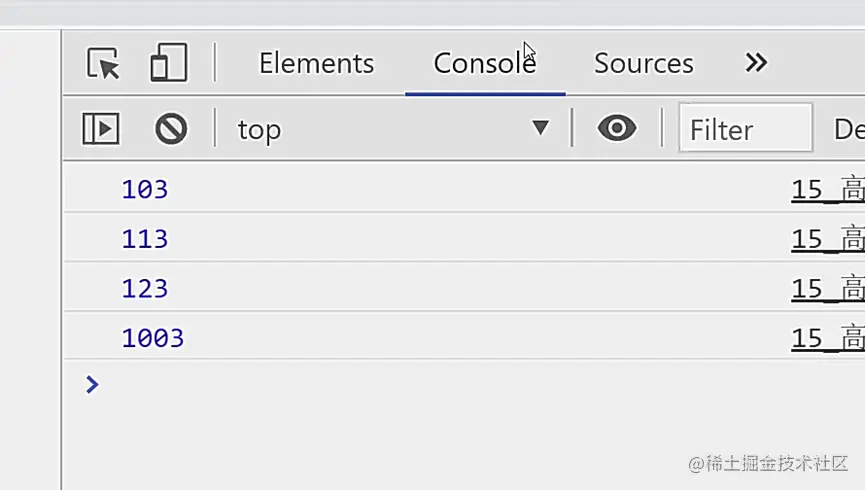Image resolution: width=865 pixels, height=490 pixels.
Task: Create a live expression with eye icon
Action: point(617,129)
